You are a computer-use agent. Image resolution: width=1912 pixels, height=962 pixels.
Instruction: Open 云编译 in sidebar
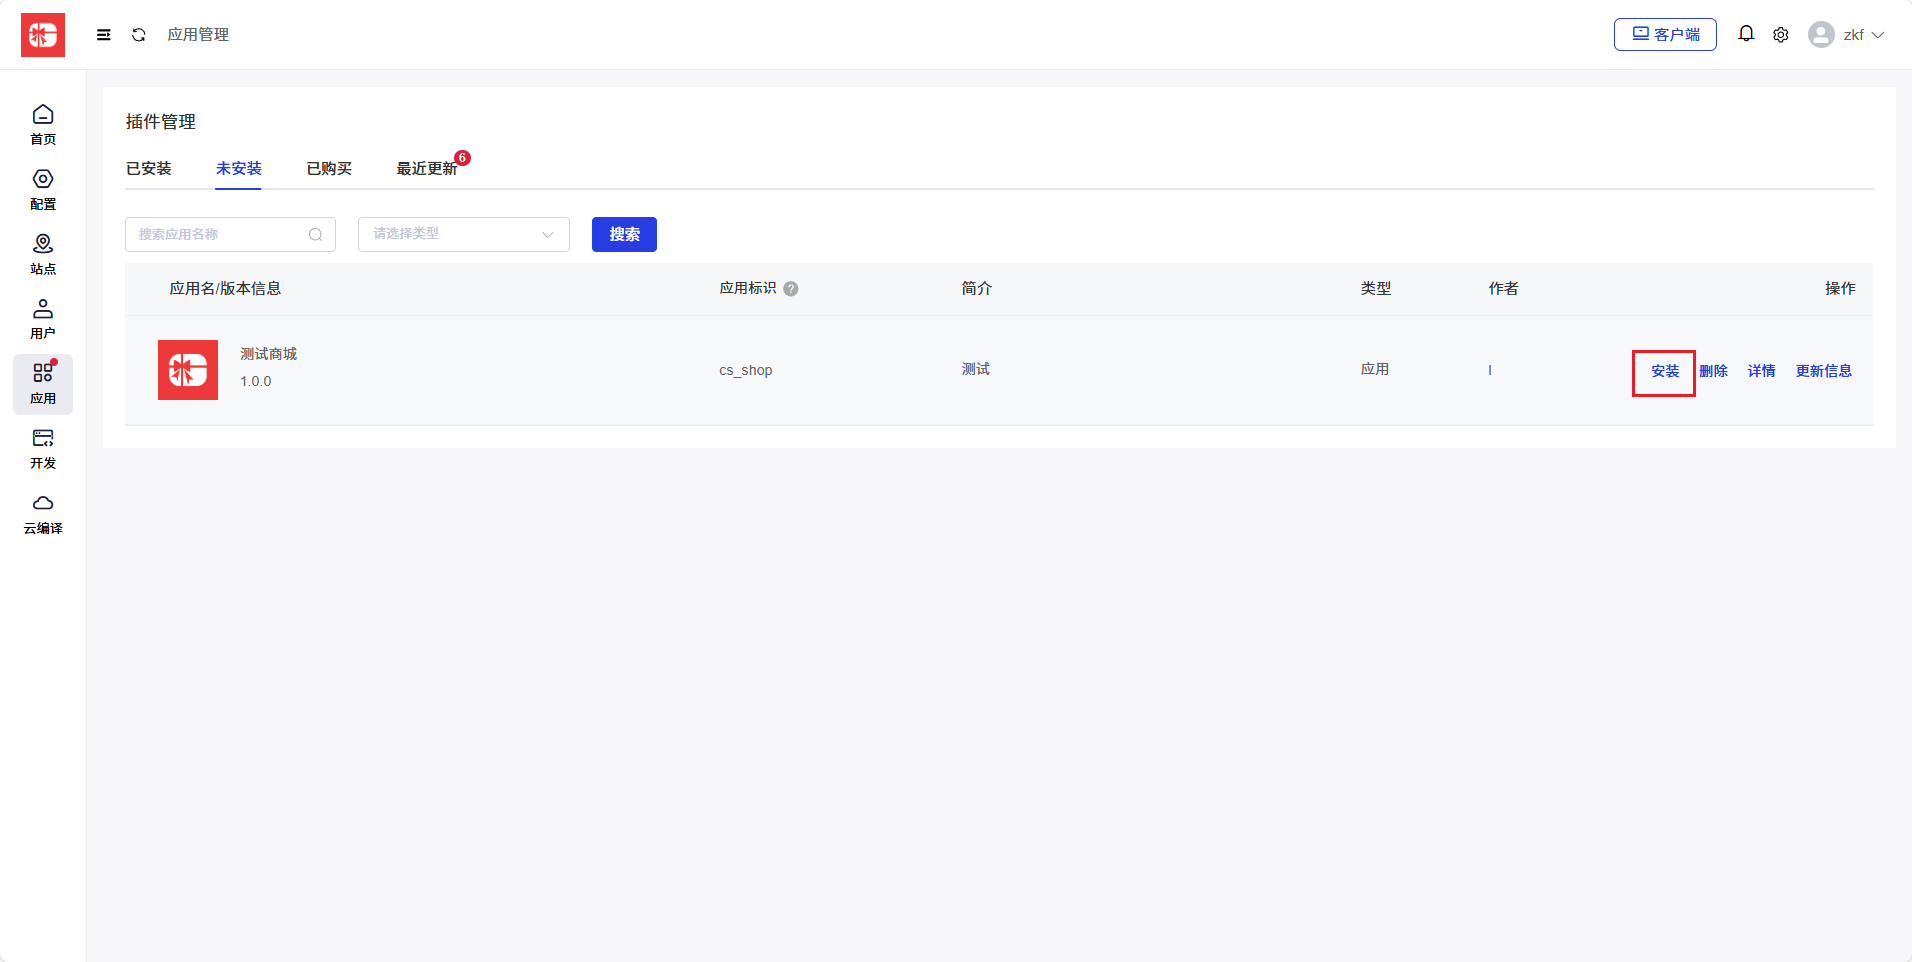click(x=43, y=514)
